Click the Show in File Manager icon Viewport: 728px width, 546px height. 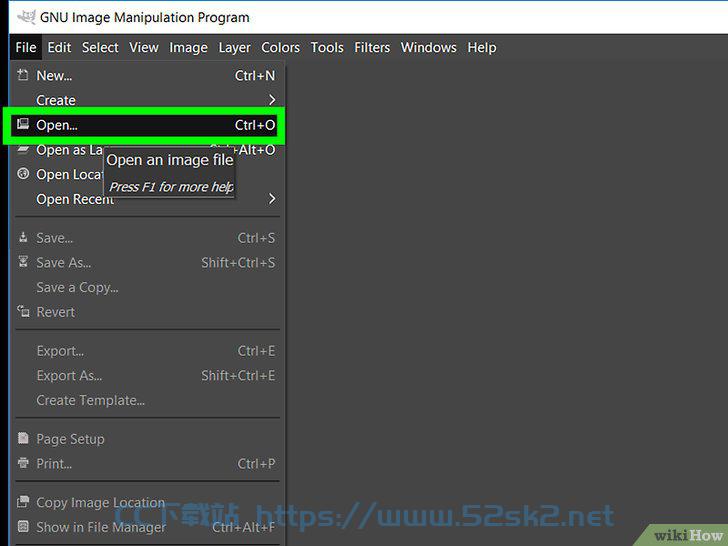coord(23,526)
